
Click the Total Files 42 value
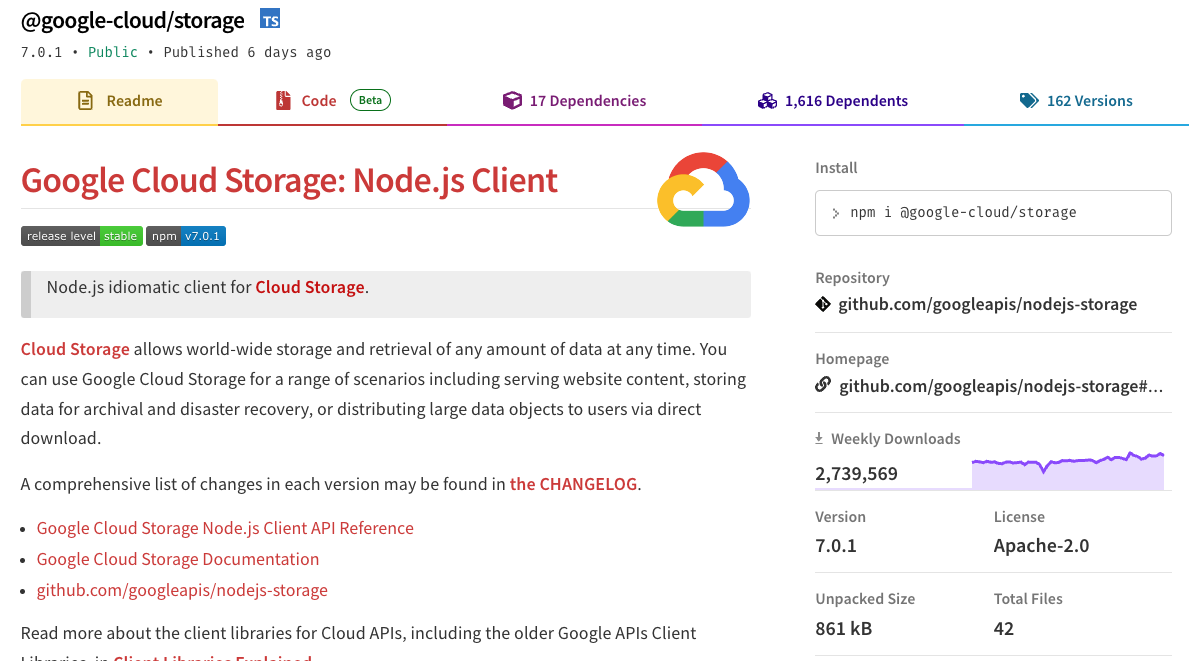(1004, 629)
